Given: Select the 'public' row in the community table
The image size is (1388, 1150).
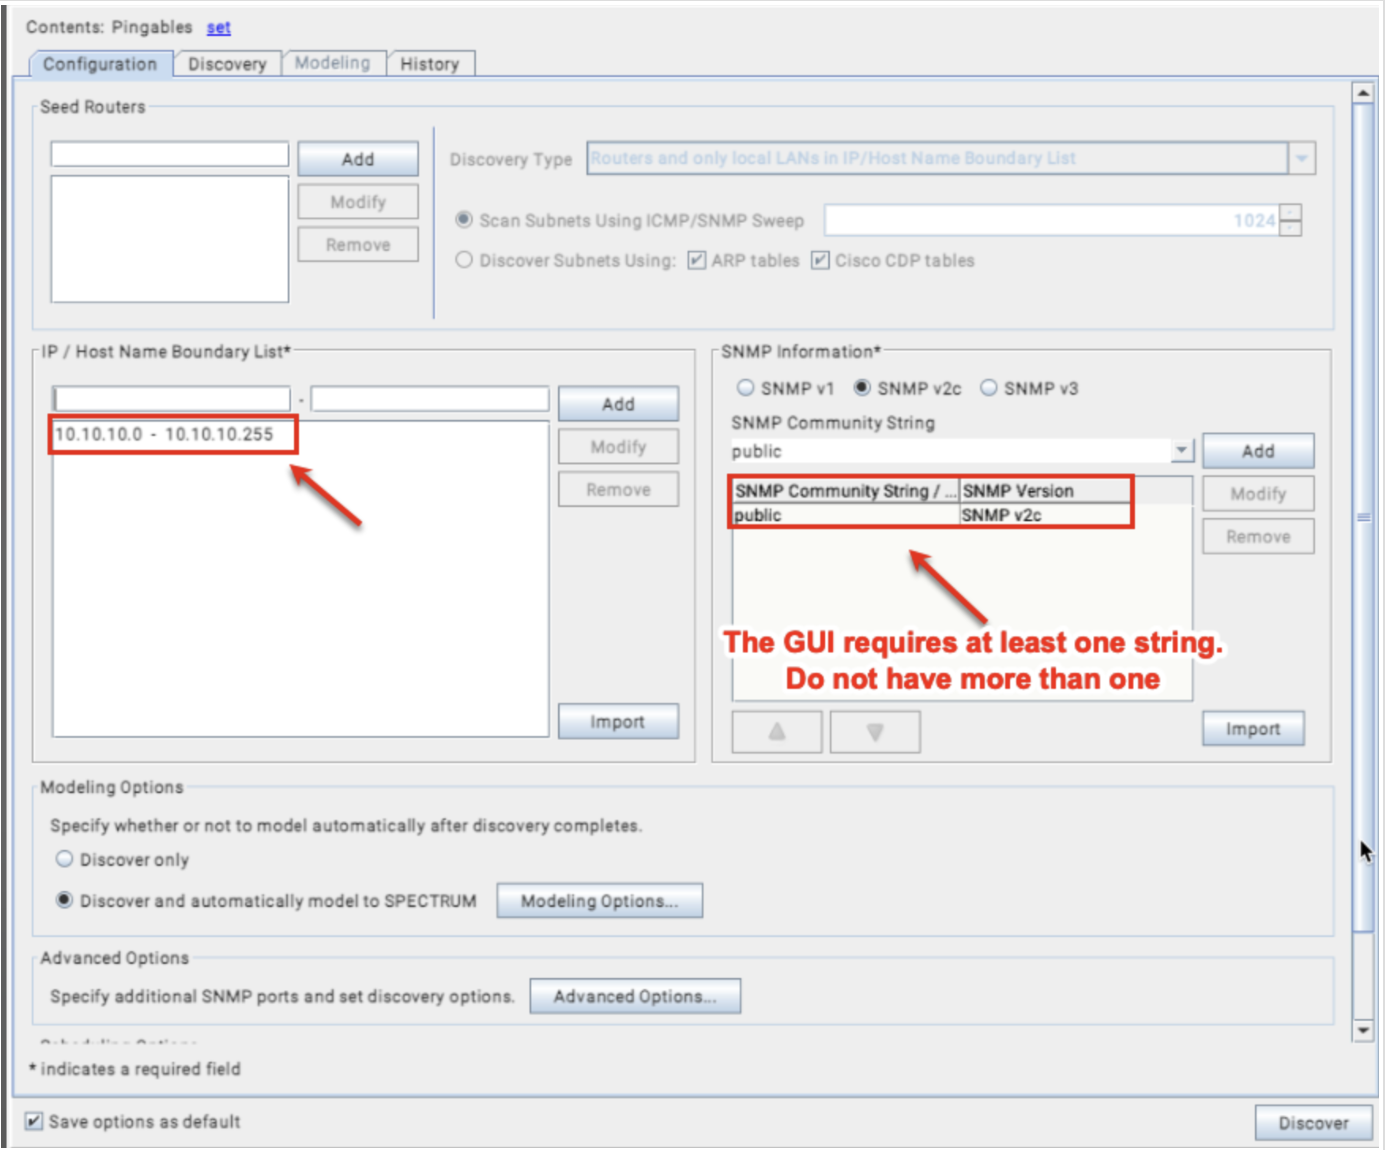Looking at the screenshot, I should pos(962,515).
